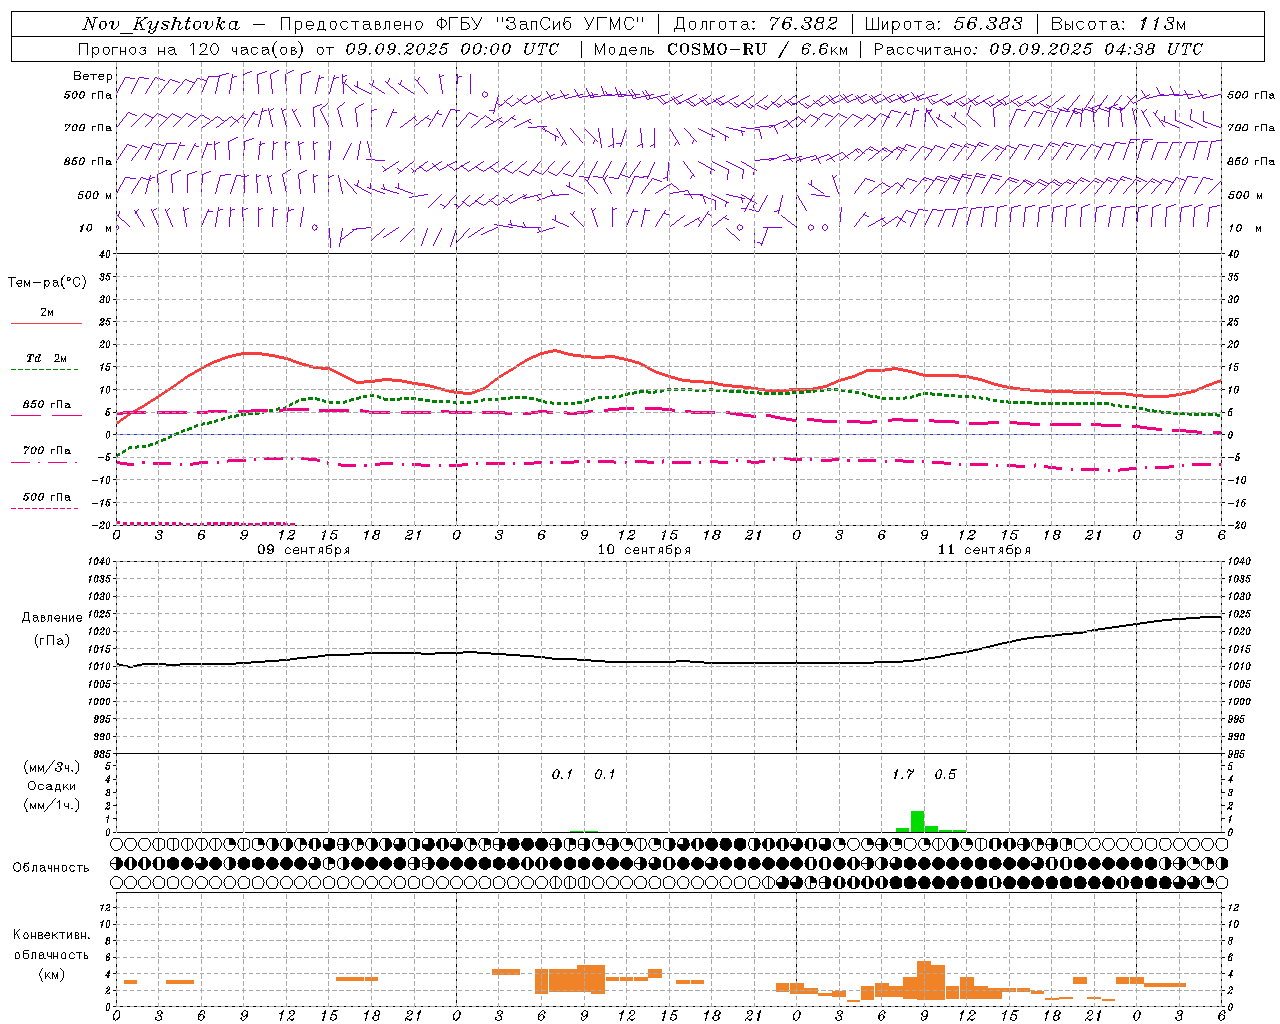Click the (мм/1ч.) precipitation unit label
Image resolution: width=1280 pixels, height=1024 pixels.
[x=52, y=805]
